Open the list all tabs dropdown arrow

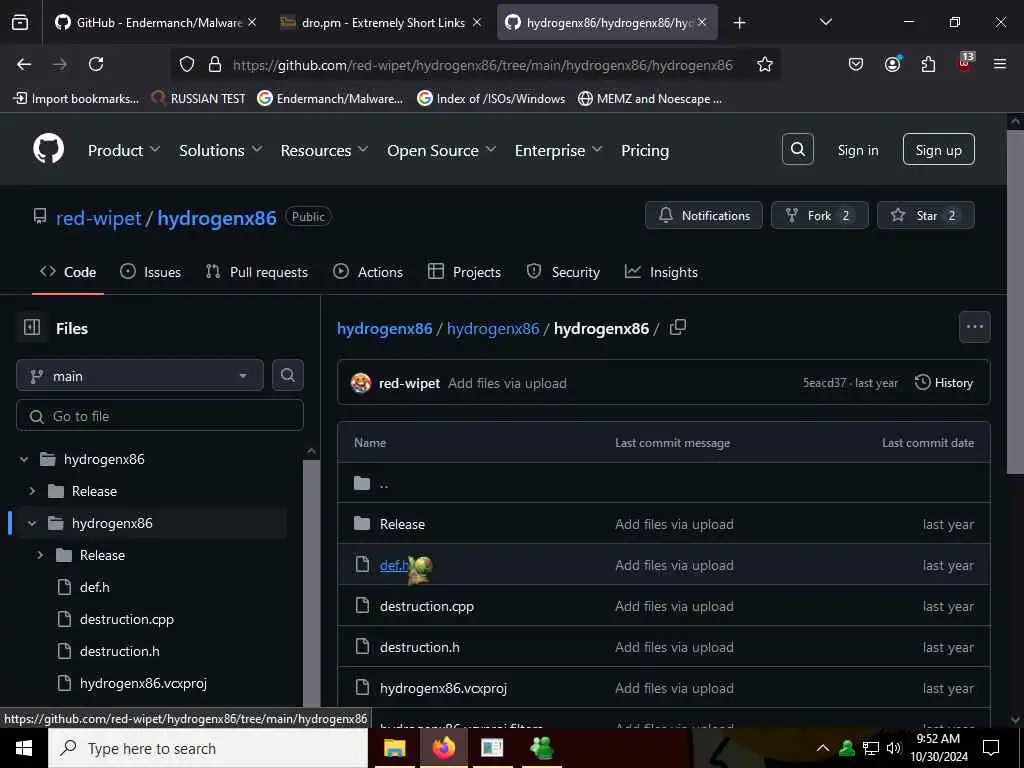(x=825, y=23)
